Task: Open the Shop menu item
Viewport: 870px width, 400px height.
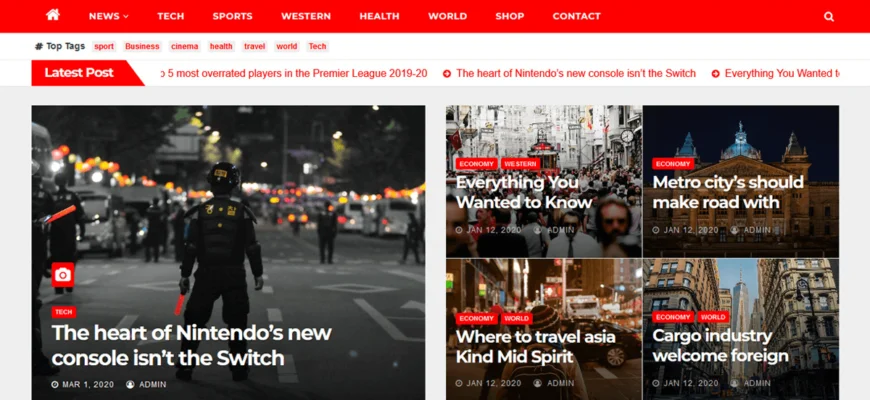Action: [510, 17]
